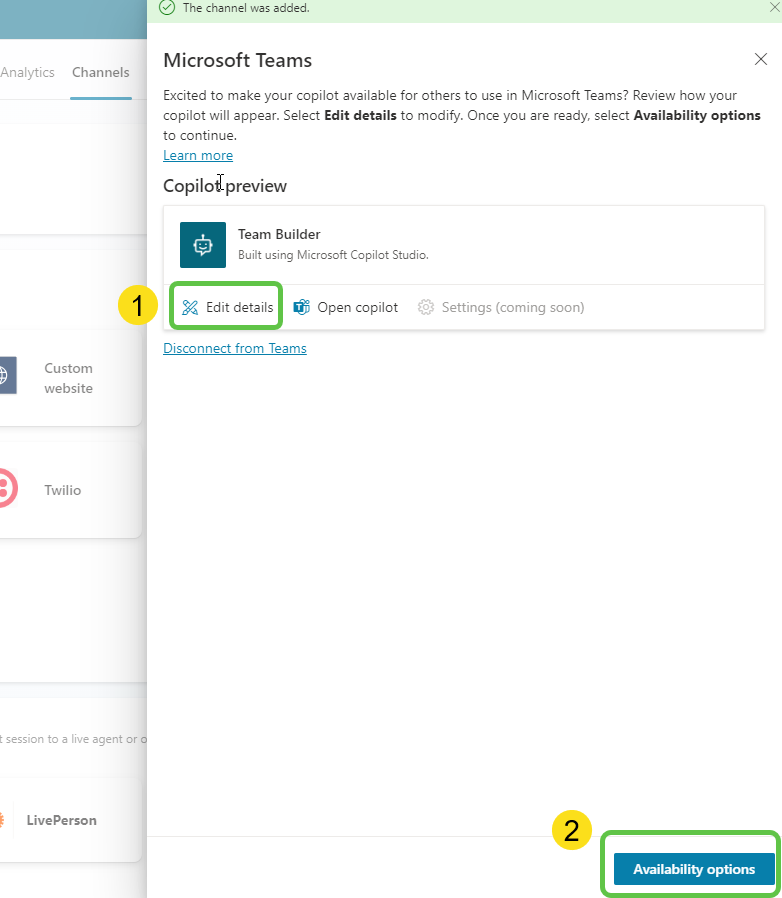
Task: Select the Twilio channel icon
Action: coord(6,488)
